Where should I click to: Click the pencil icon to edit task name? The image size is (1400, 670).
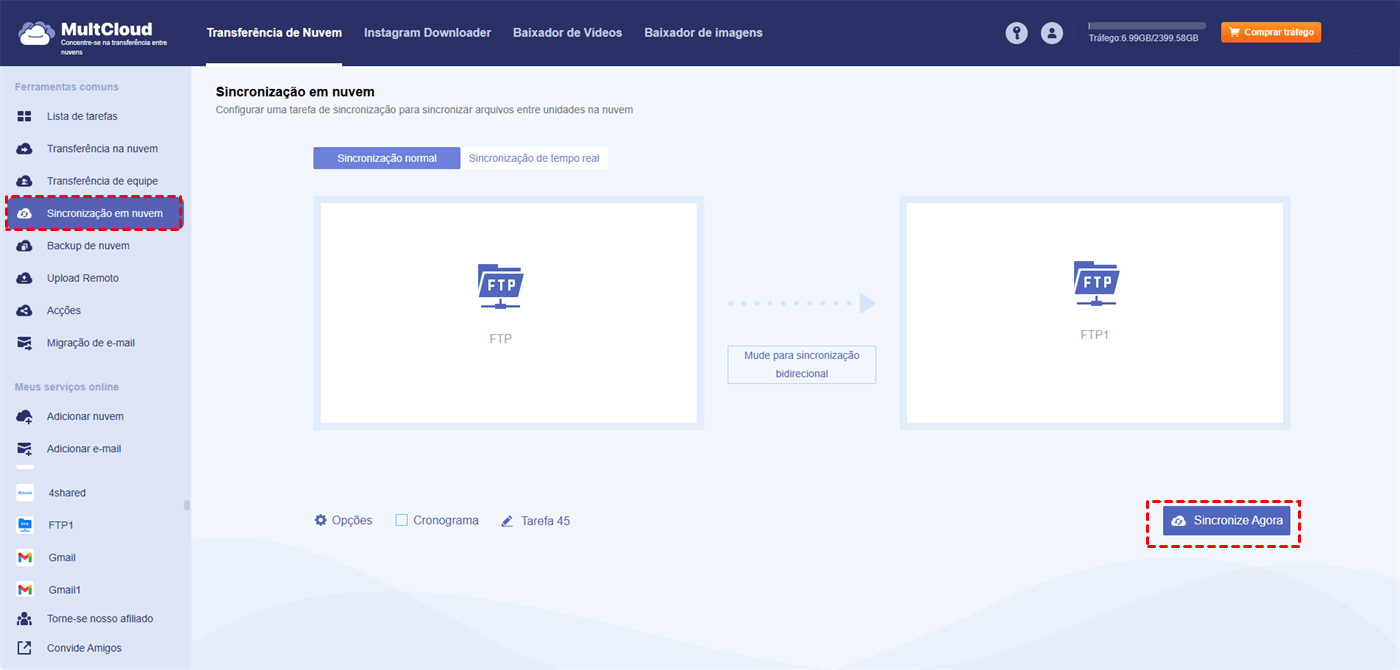tap(507, 521)
